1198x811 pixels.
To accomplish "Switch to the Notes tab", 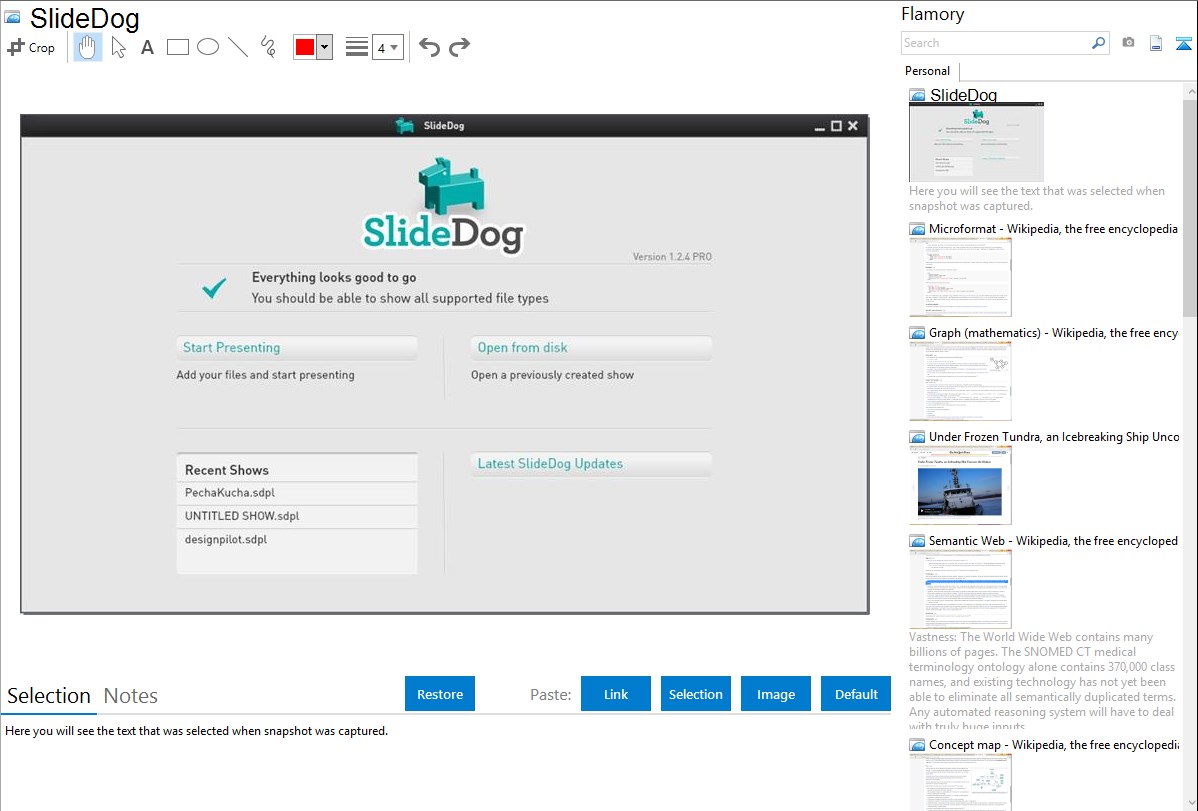I will pos(131,696).
